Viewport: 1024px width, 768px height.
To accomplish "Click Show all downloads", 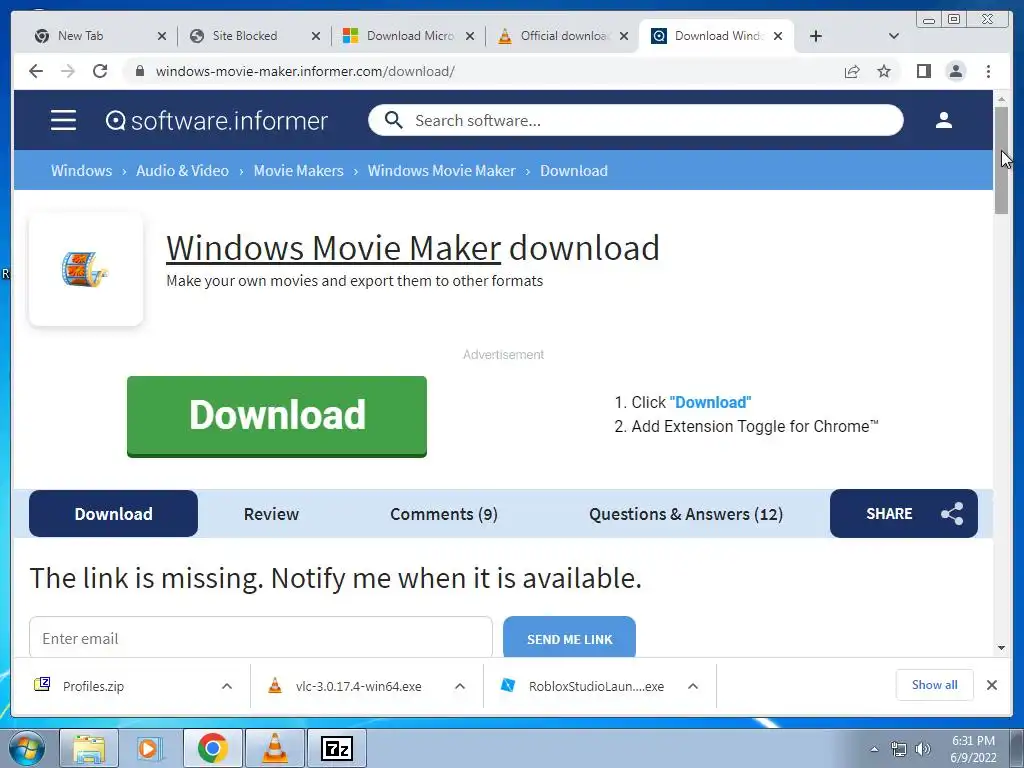I will pos(935,685).
